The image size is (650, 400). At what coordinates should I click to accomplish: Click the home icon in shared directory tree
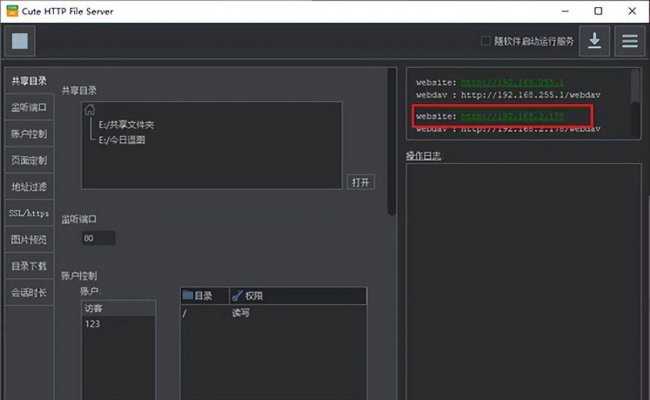click(90, 110)
